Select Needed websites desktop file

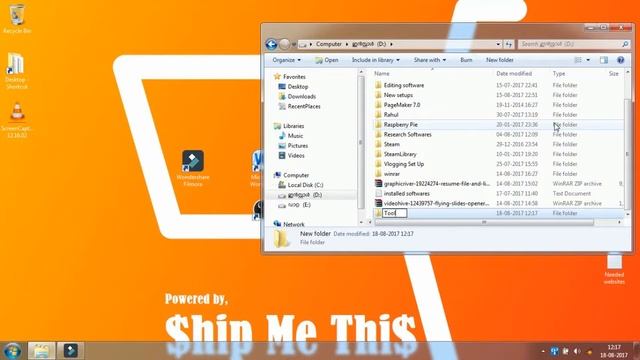tap(614, 269)
